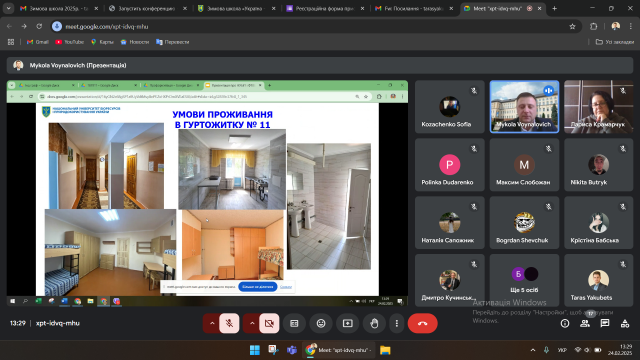
Task: Leave the call with the red button
Action: pos(422,323)
